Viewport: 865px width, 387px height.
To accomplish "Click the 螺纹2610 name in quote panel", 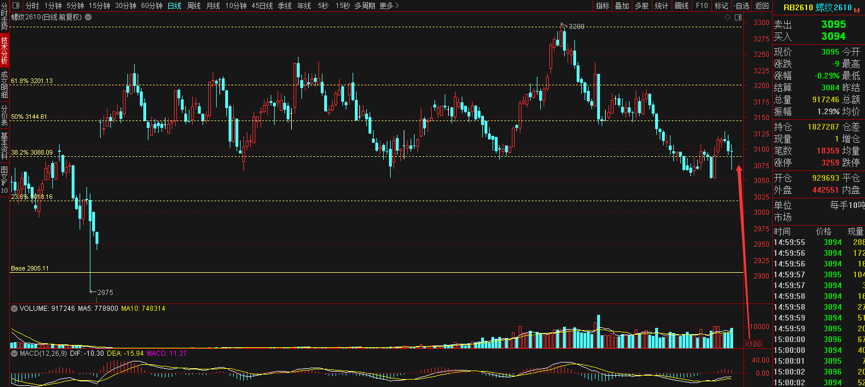I will click(835, 7).
